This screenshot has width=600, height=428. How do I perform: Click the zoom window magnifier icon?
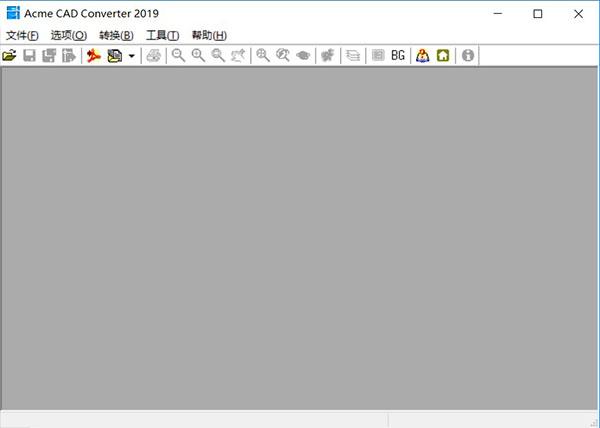[x=218, y=55]
